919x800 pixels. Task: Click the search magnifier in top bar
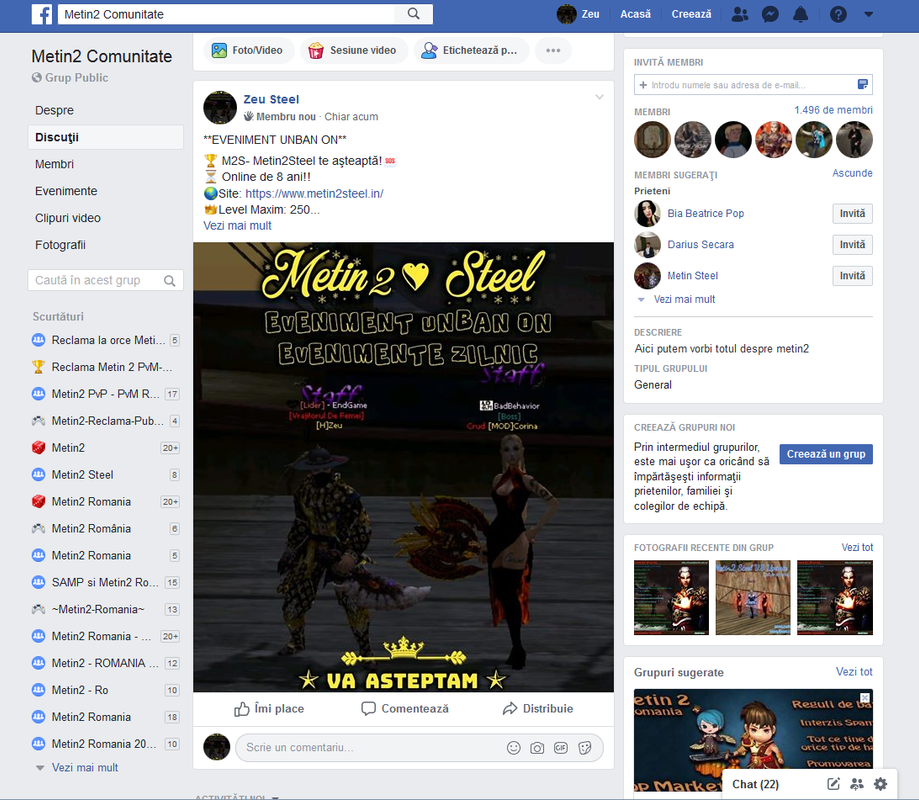(x=413, y=14)
